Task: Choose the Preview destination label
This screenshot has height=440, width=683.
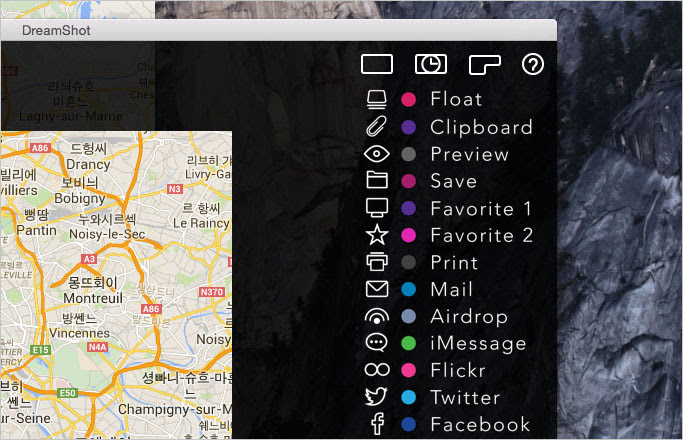Action: tap(470, 154)
